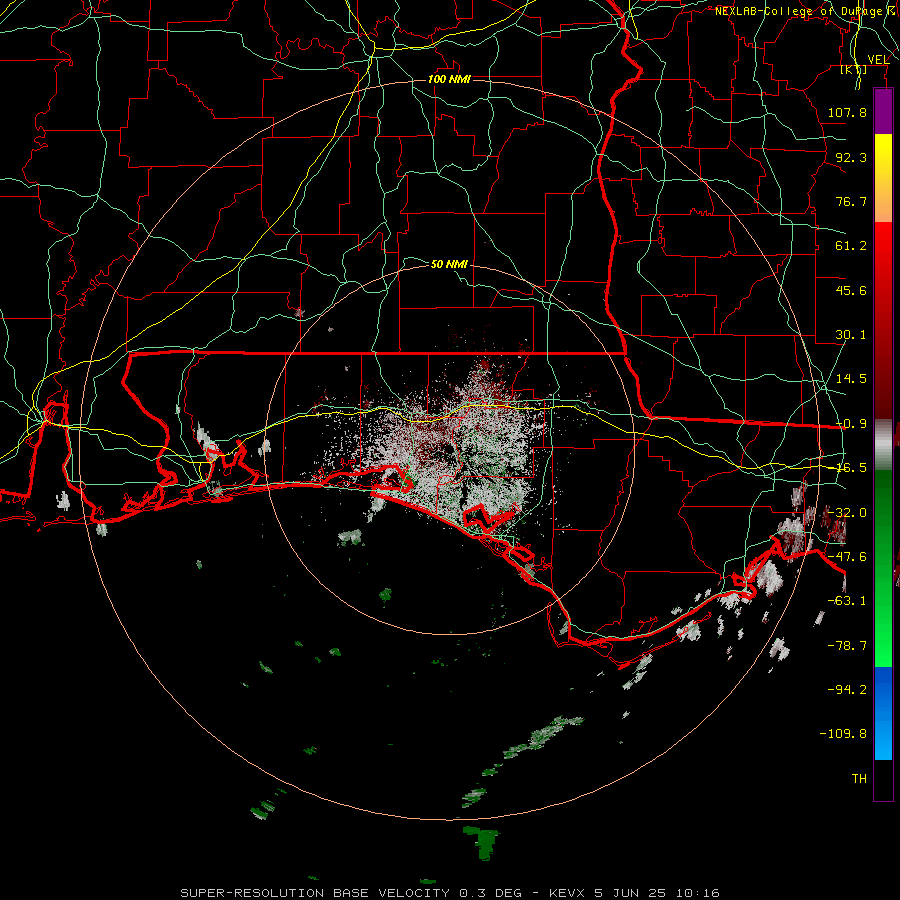This screenshot has height=900, width=900.
Task: Select the 76.7 velocity scale value
Action: (x=851, y=201)
